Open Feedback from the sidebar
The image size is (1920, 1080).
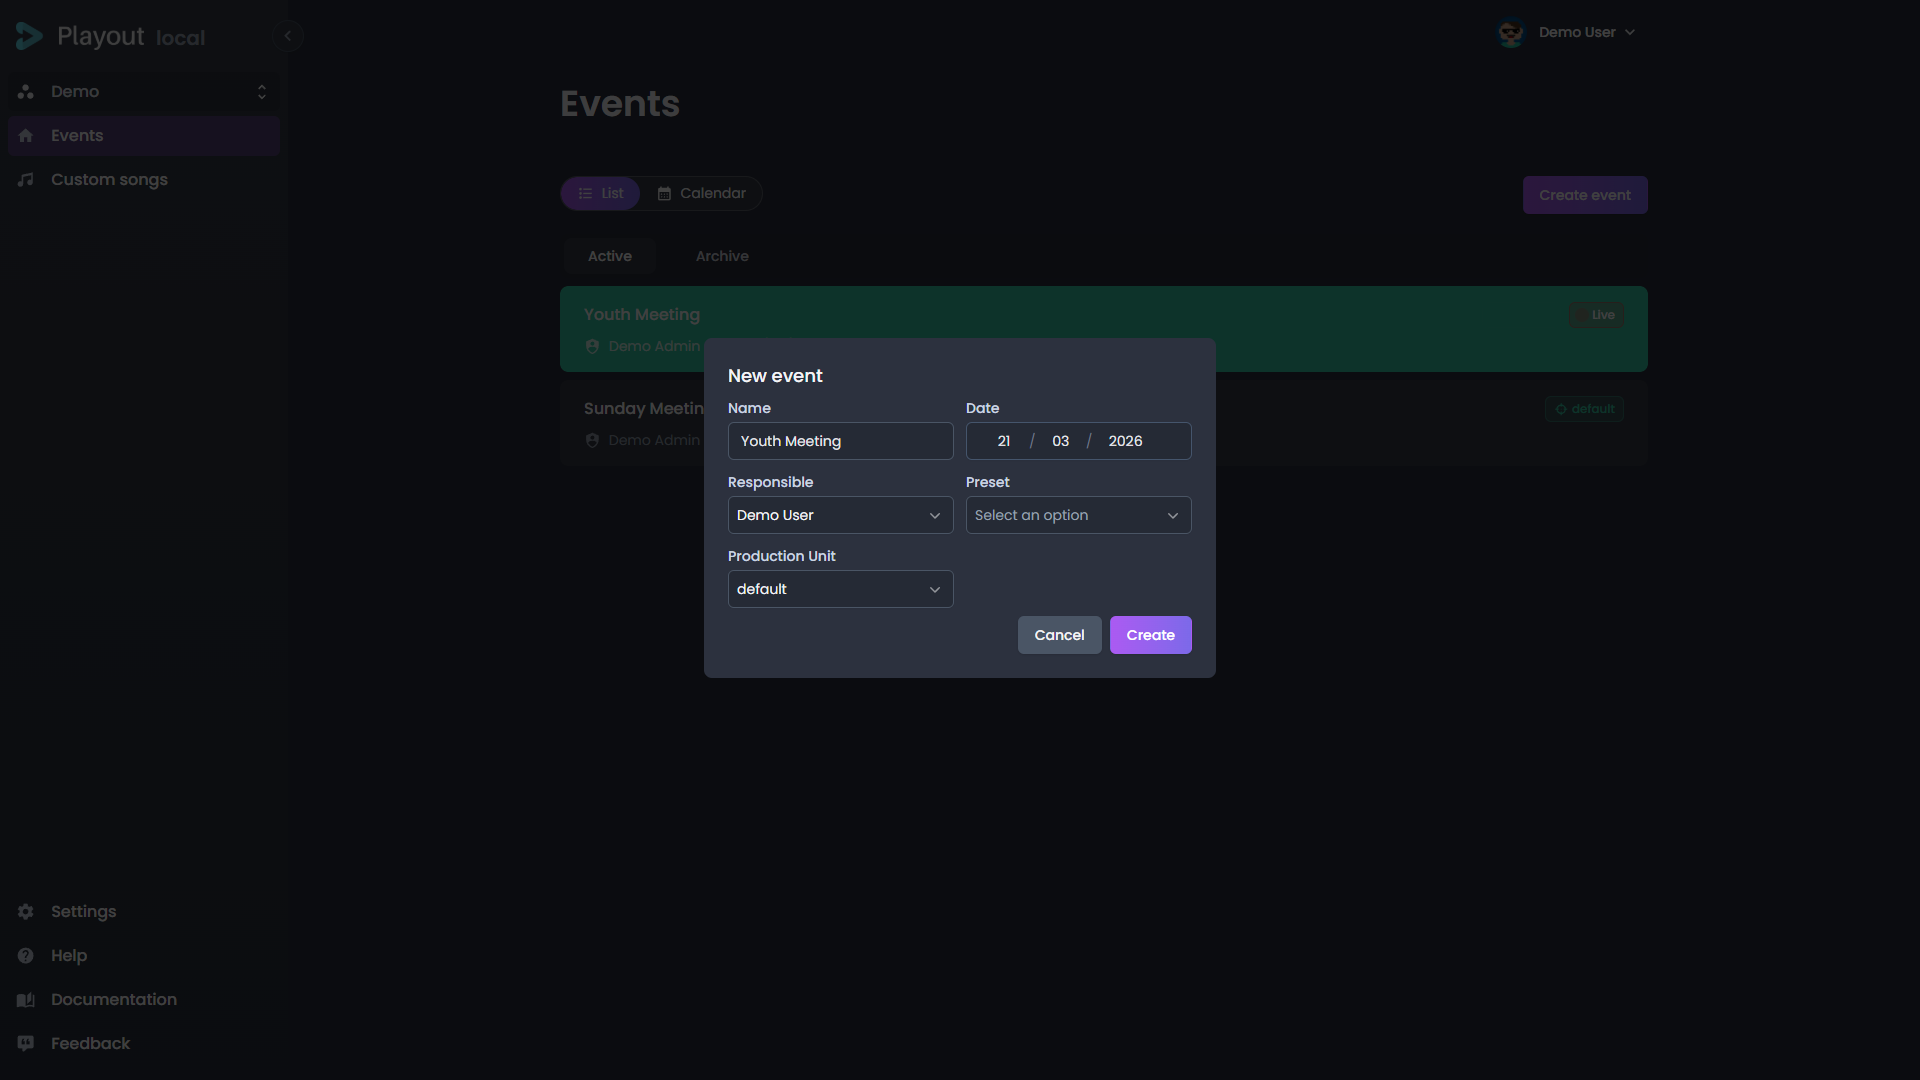tap(144, 1044)
